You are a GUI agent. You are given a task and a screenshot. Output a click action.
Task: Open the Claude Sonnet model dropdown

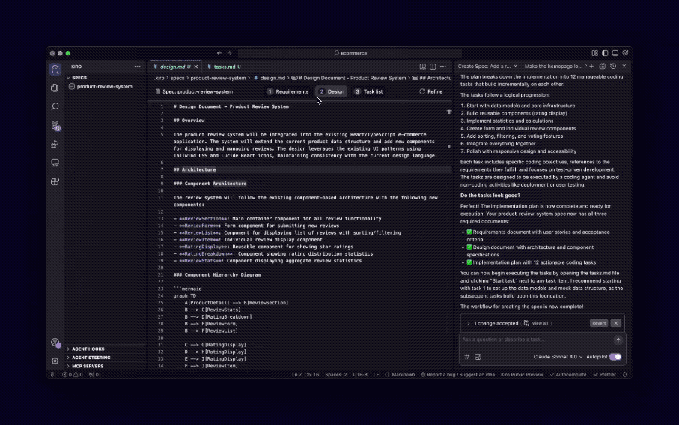559,357
